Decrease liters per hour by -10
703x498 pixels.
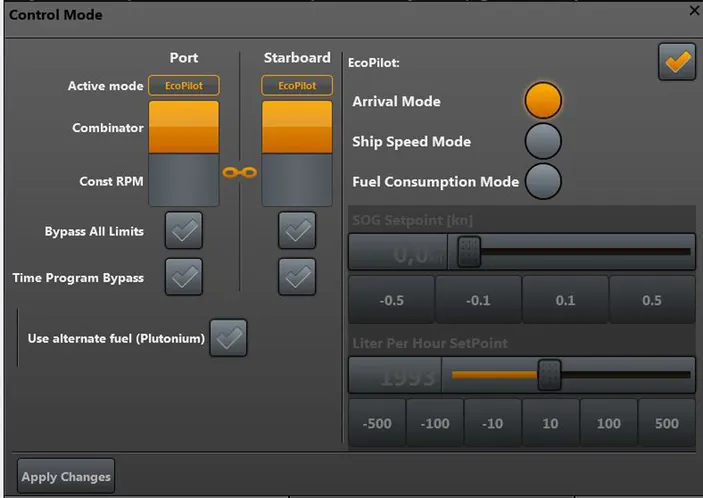pos(493,423)
